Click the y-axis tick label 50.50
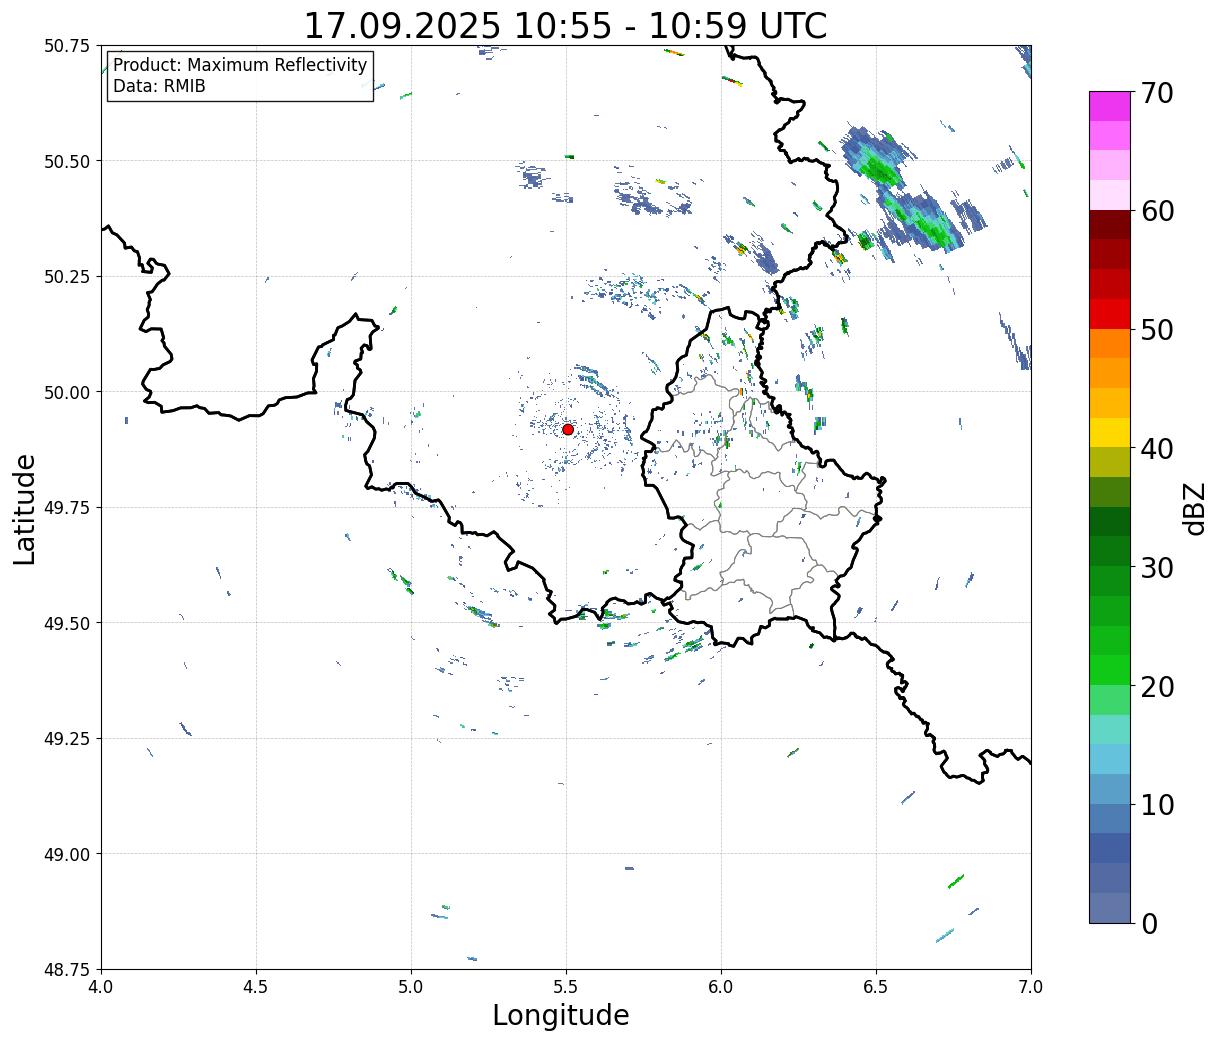1219x1040 pixels. point(67,161)
